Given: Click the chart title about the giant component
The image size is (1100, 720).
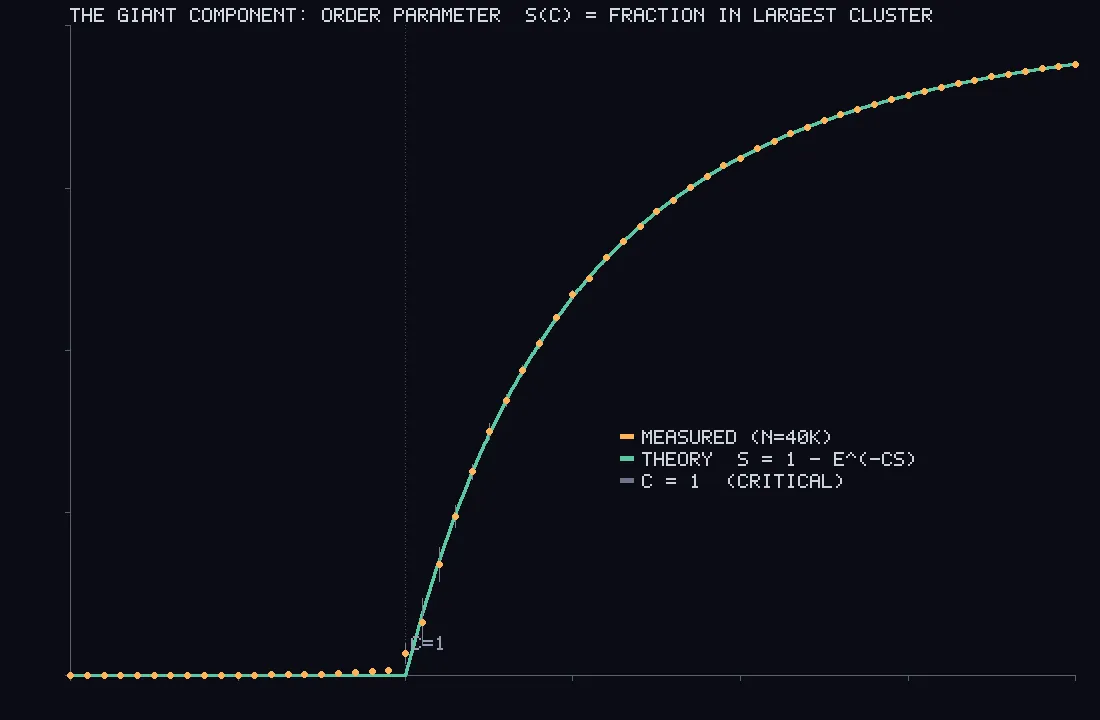Looking at the screenshot, I should 501,15.
